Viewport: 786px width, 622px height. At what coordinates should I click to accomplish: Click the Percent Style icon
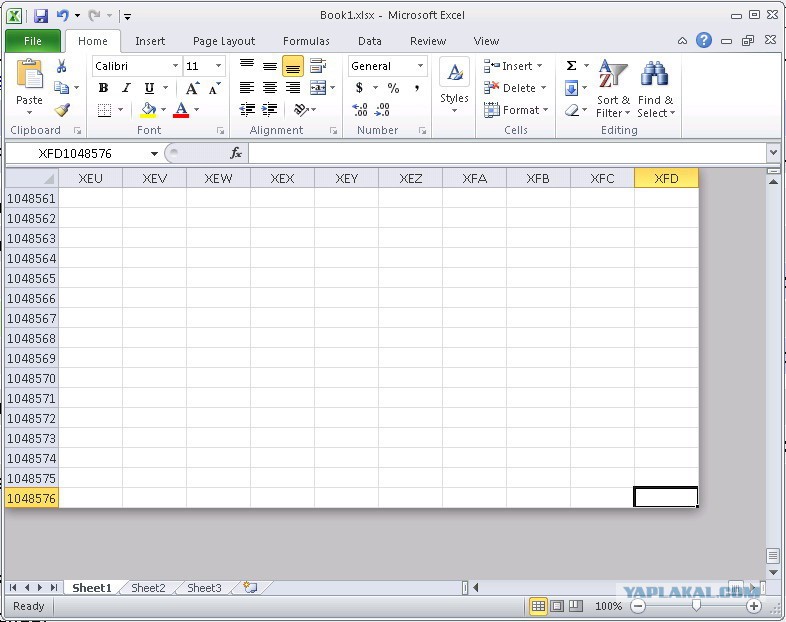tap(394, 88)
